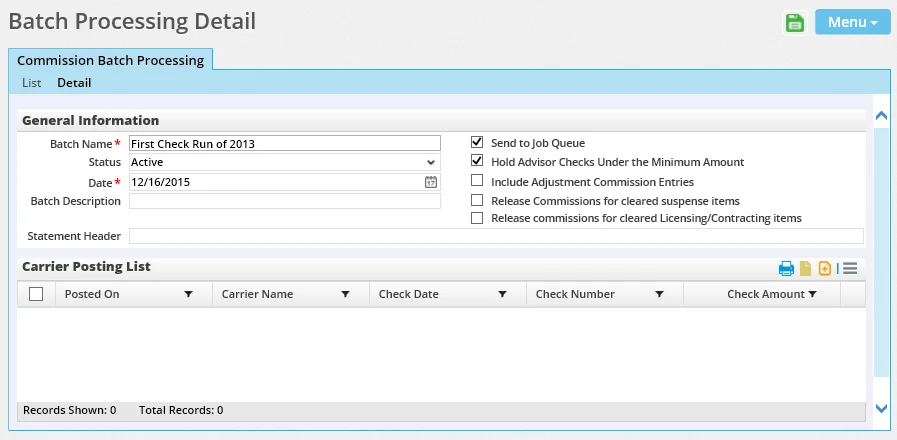
Task: Click the green save icon
Action: tap(795, 22)
